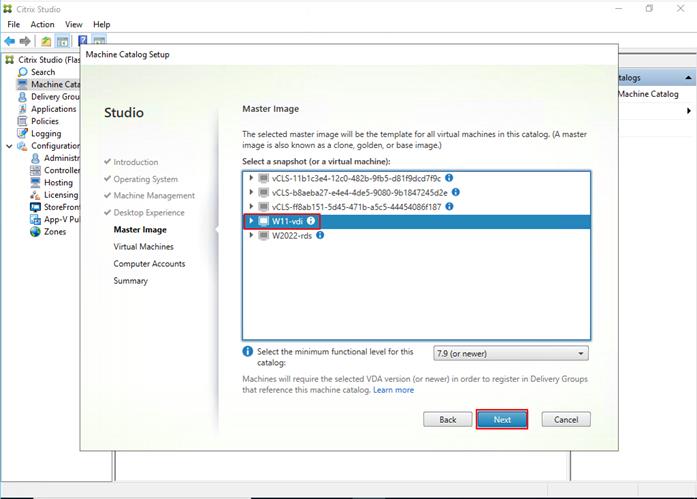Click the Forward arrow toolbar icon
This screenshot has height=499, width=697.
[x=25, y=41]
